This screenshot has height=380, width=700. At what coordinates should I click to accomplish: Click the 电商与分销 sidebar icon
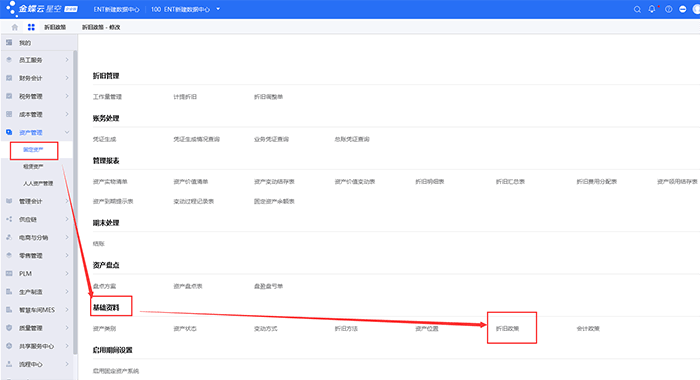(9, 237)
